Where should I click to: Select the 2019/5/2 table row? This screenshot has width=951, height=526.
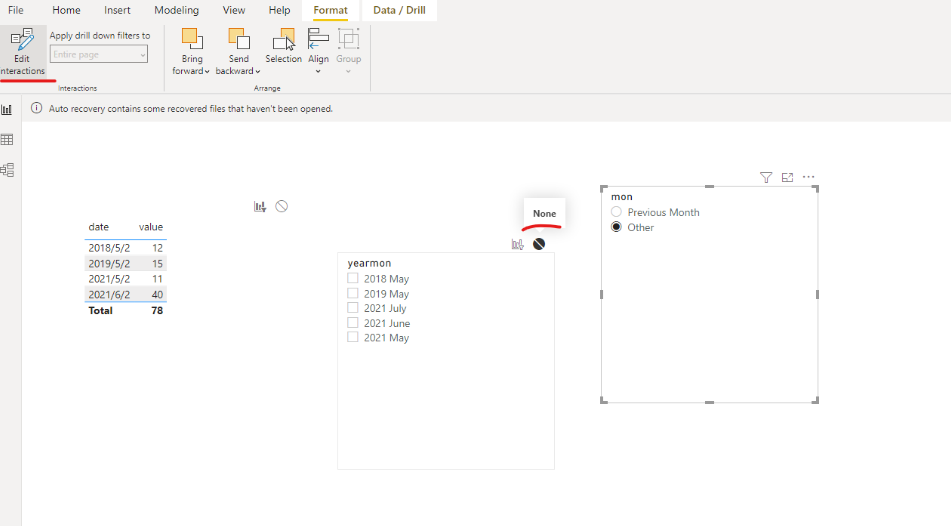click(126, 263)
